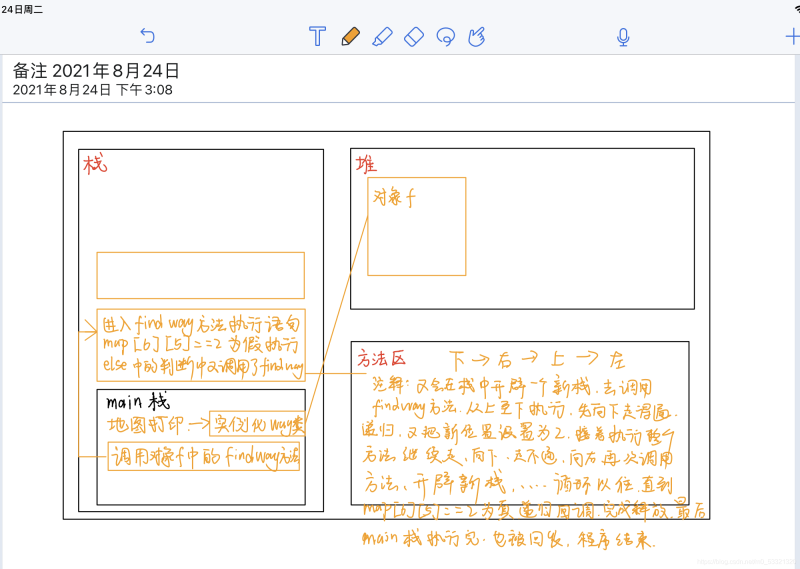Image resolution: width=800 pixels, height=569 pixels.
Task: Select the Text tool
Action: point(317,36)
